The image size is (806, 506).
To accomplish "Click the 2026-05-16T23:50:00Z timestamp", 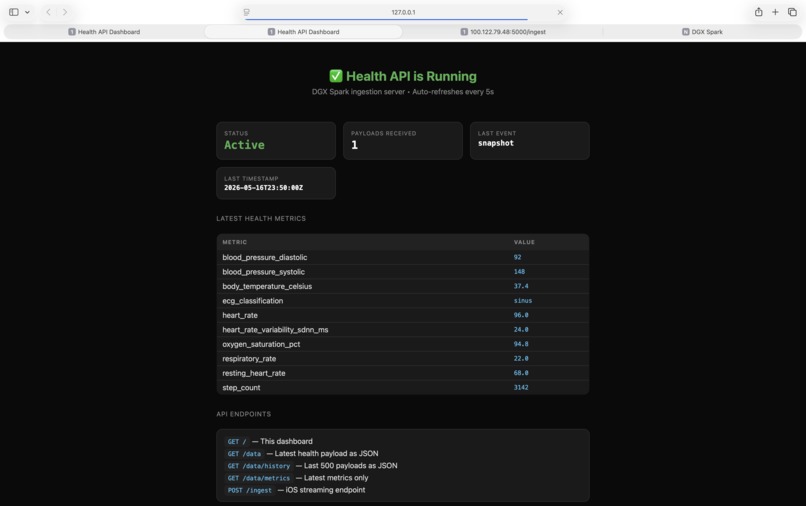I will coord(263,188).
